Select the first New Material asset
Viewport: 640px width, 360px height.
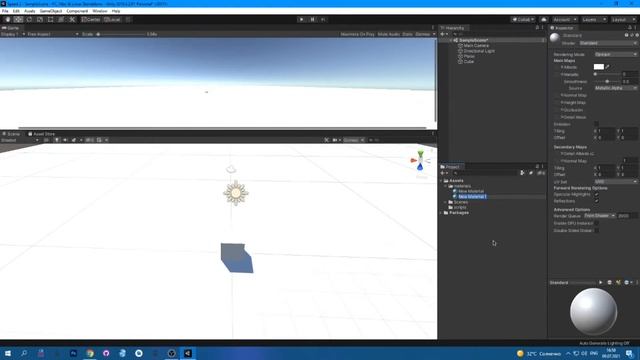(x=468, y=191)
